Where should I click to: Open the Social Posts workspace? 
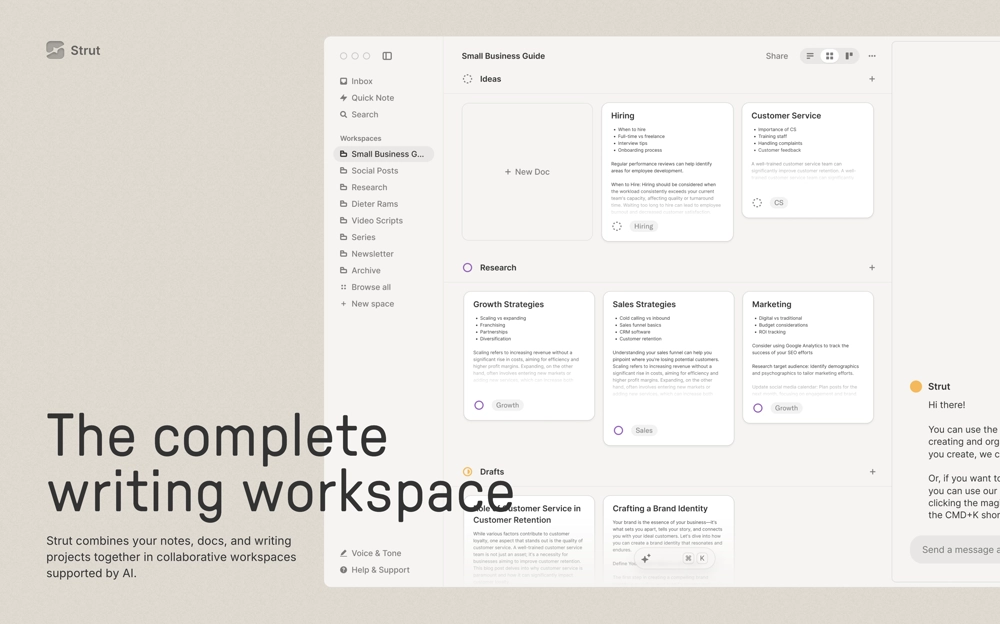point(369,170)
